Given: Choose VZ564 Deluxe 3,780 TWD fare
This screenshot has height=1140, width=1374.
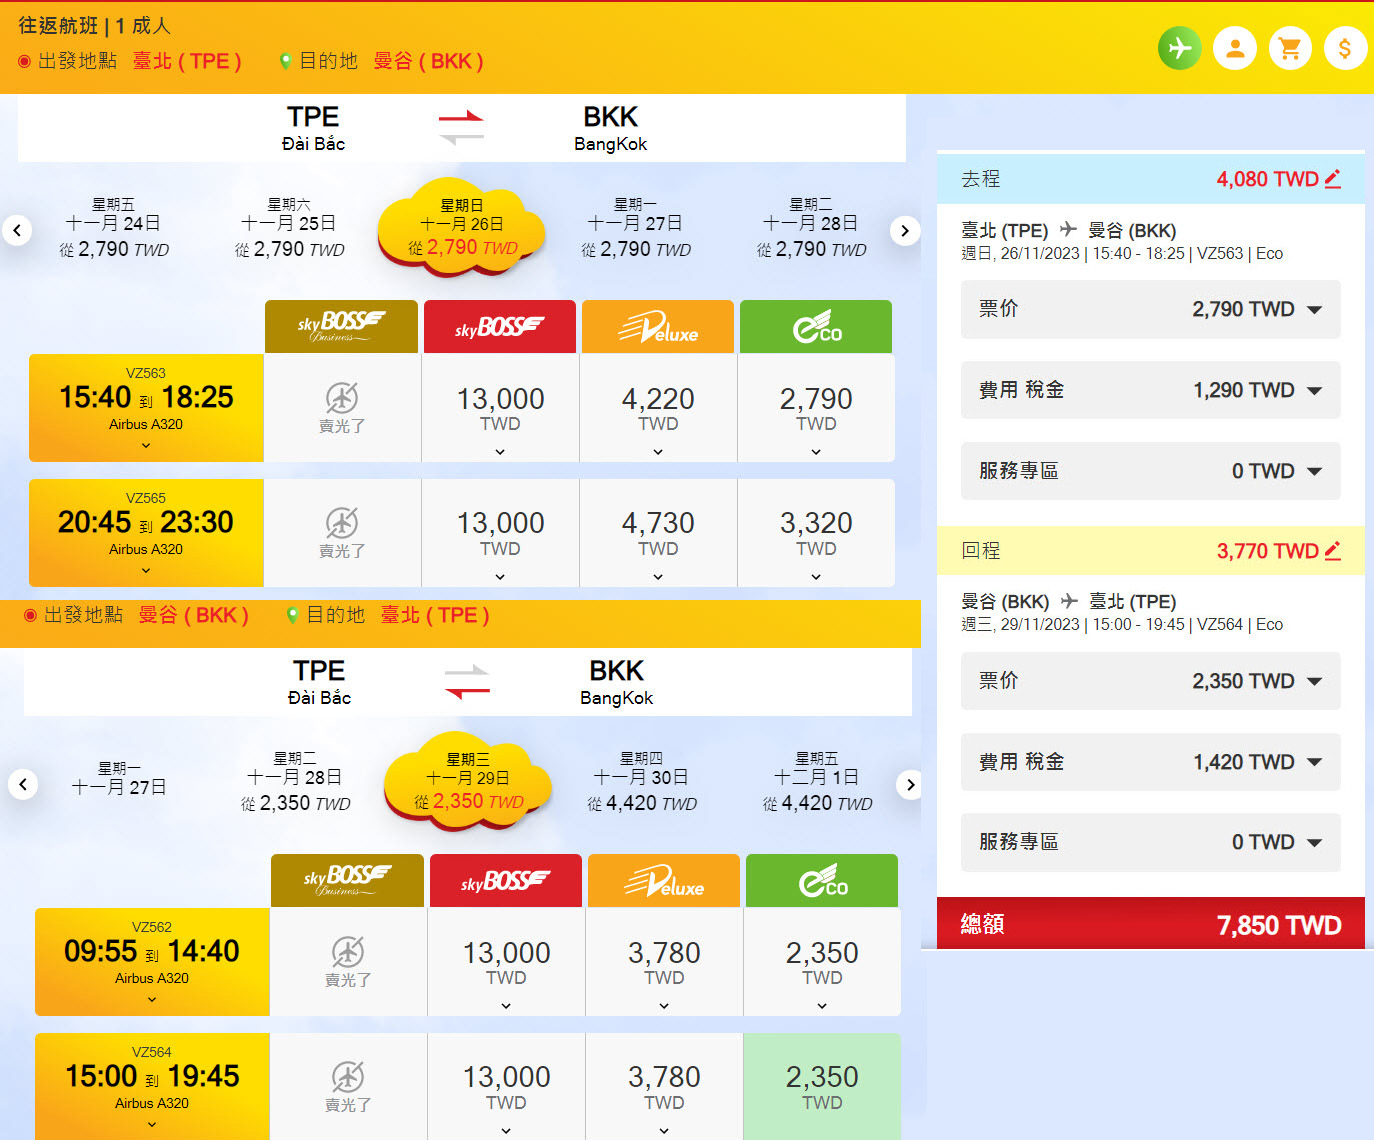Looking at the screenshot, I should click(x=664, y=1087).
